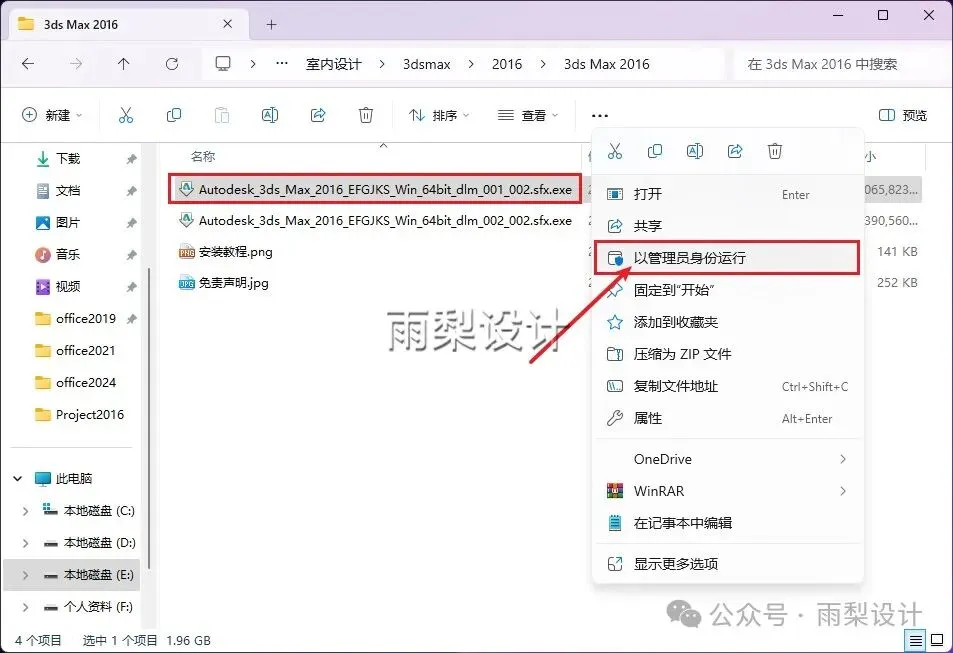Screen dimensions: 953x653
Task: Open 图片 in the sidebar
Action: [68, 223]
